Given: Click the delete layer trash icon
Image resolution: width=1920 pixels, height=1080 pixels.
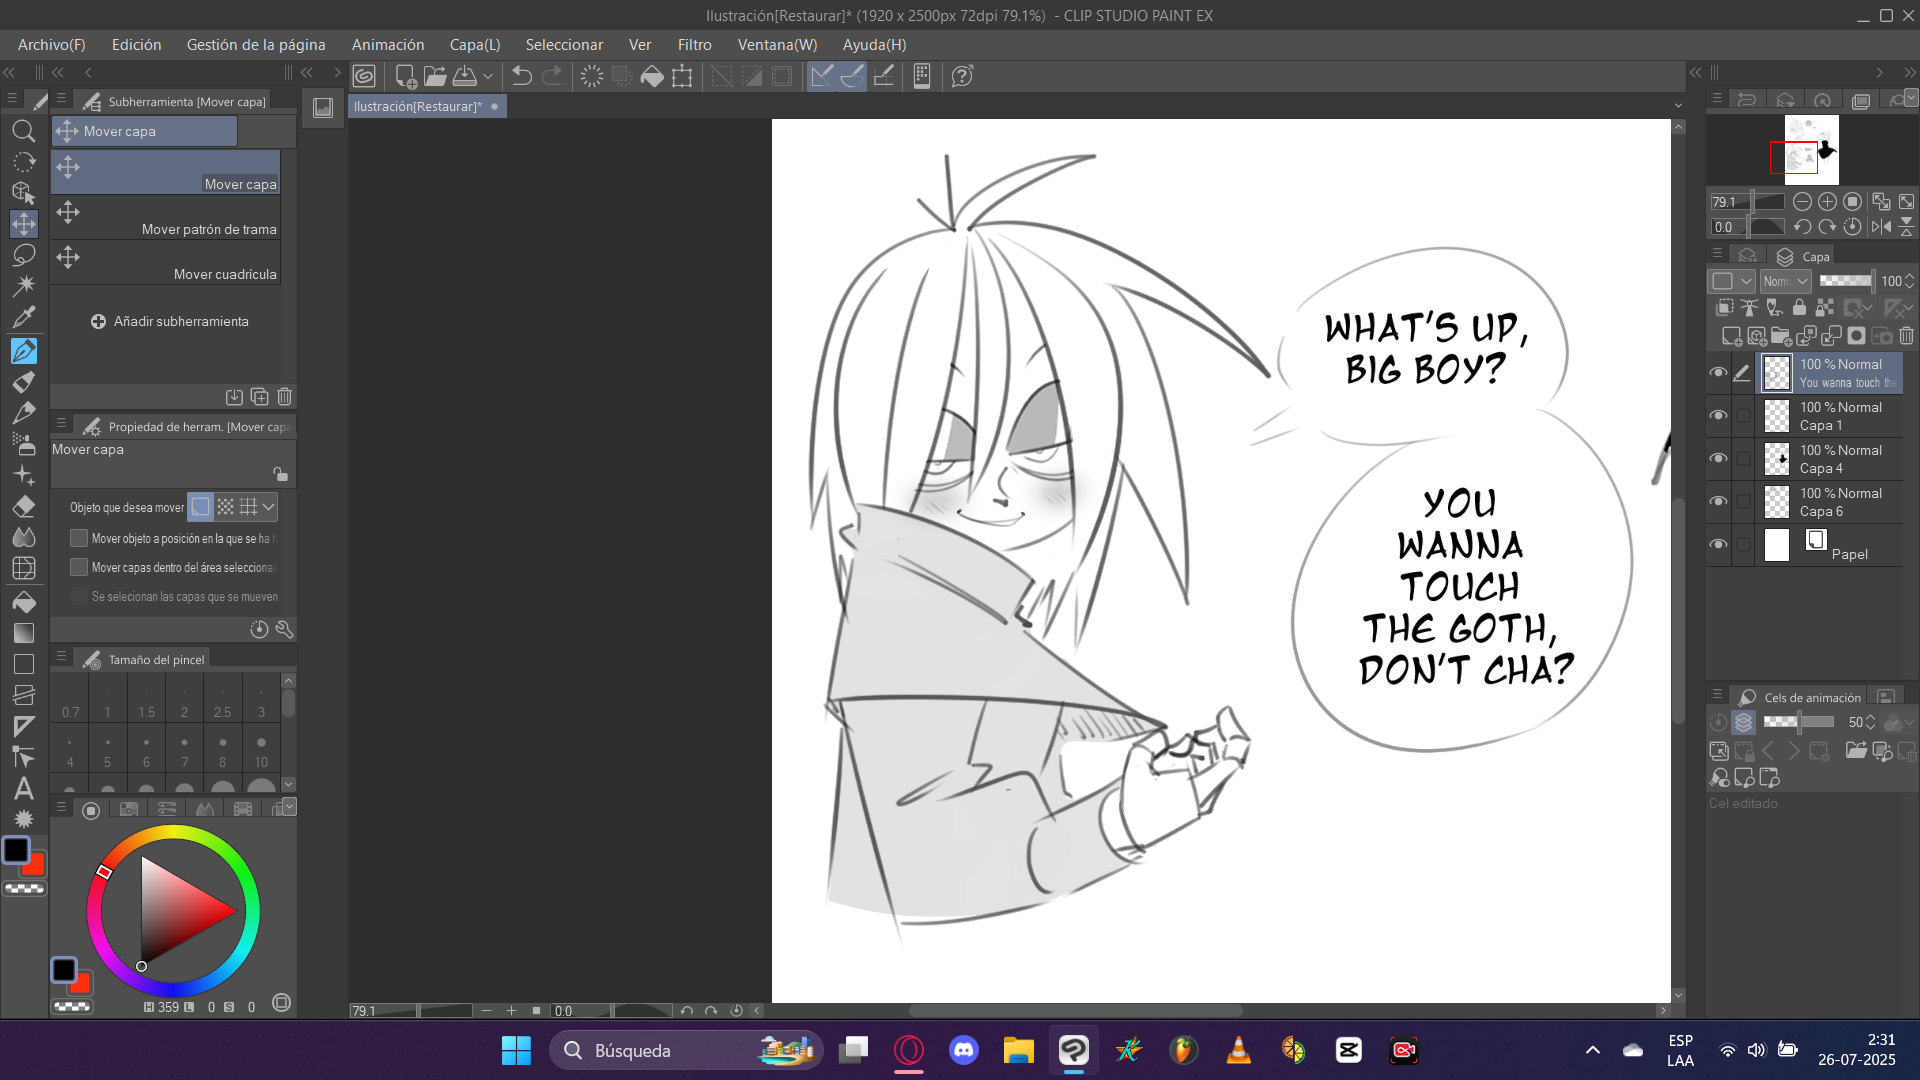Looking at the screenshot, I should [x=1906, y=336].
